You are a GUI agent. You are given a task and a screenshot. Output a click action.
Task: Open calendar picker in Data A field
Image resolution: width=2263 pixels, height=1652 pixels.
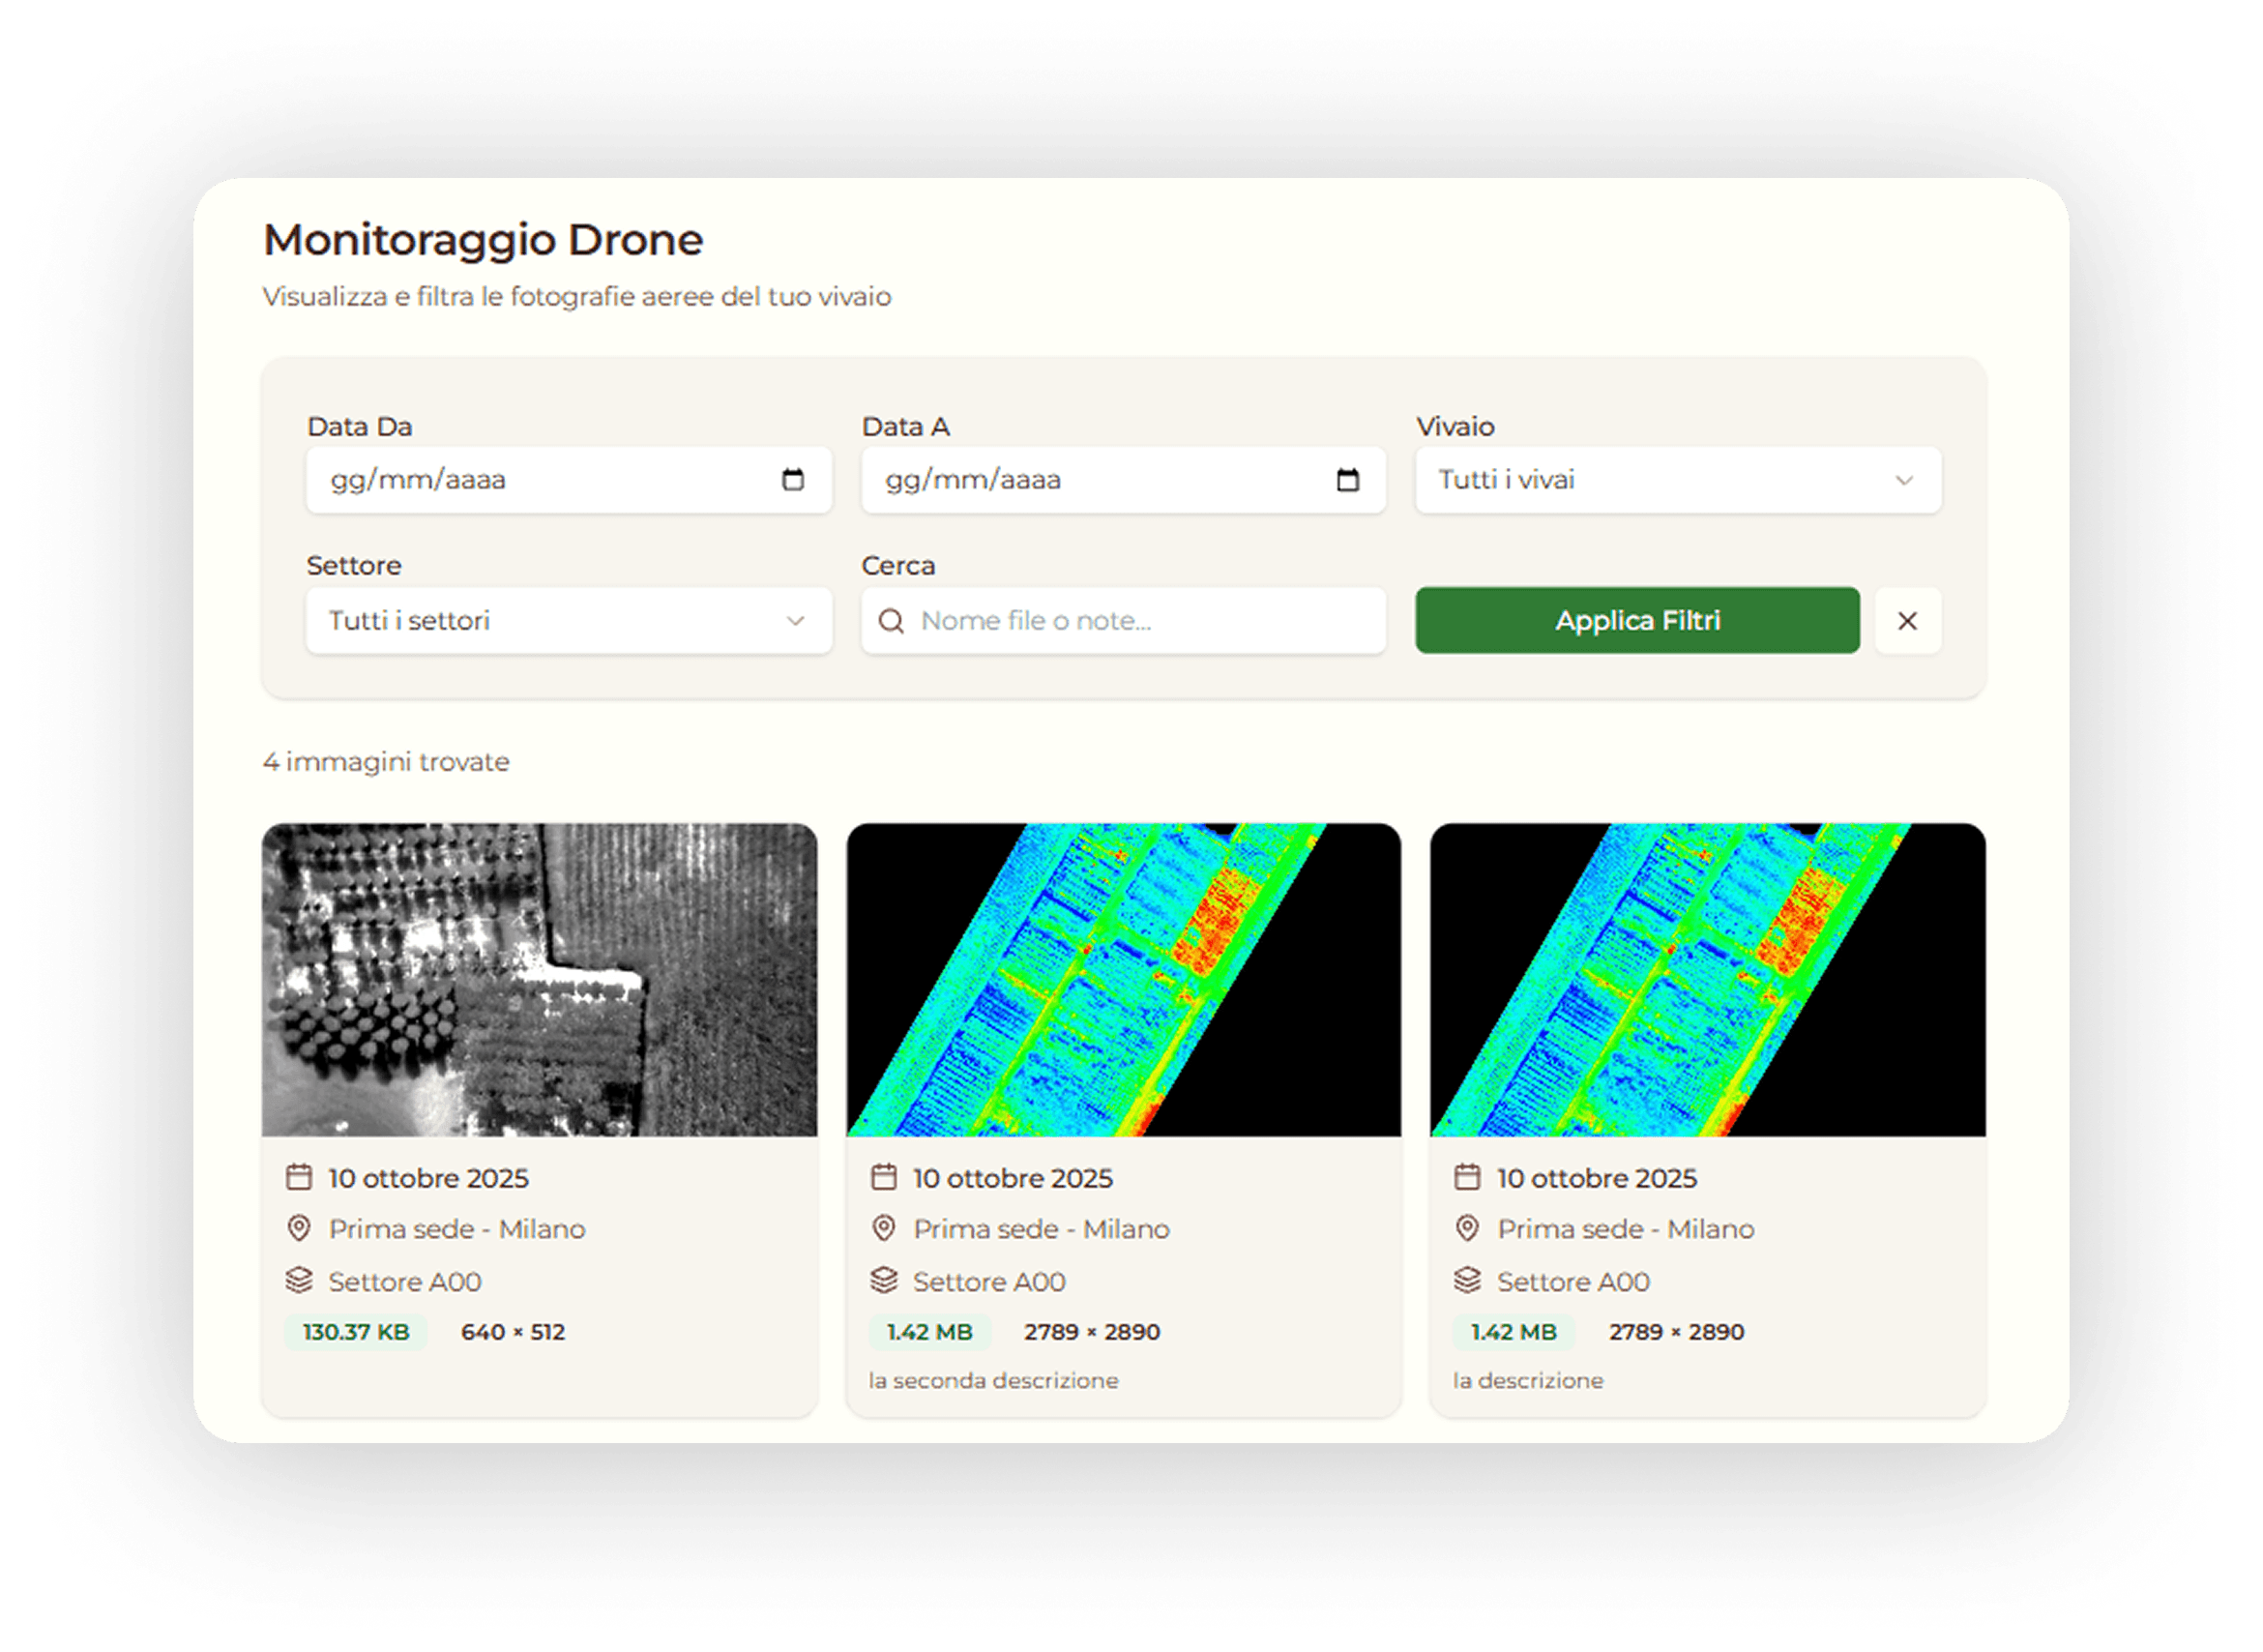coord(1347,480)
